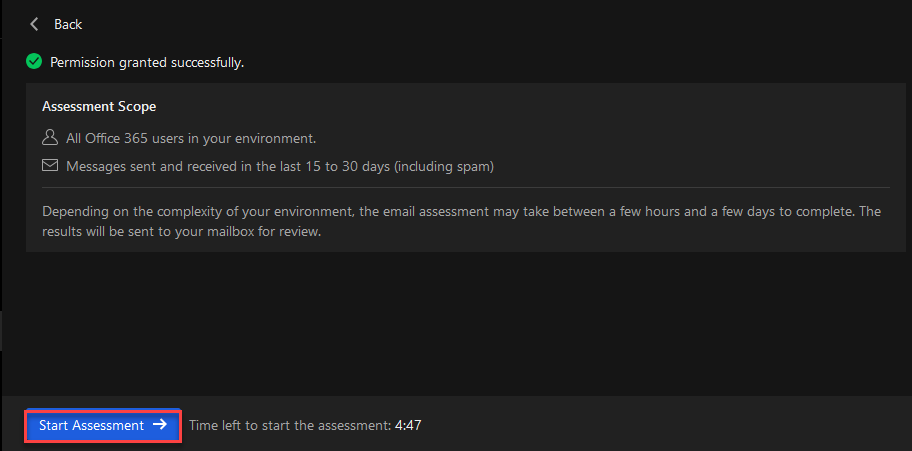Click the divider line inside the scope panel
The height and width of the screenshot is (451, 912).
click(466, 187)
